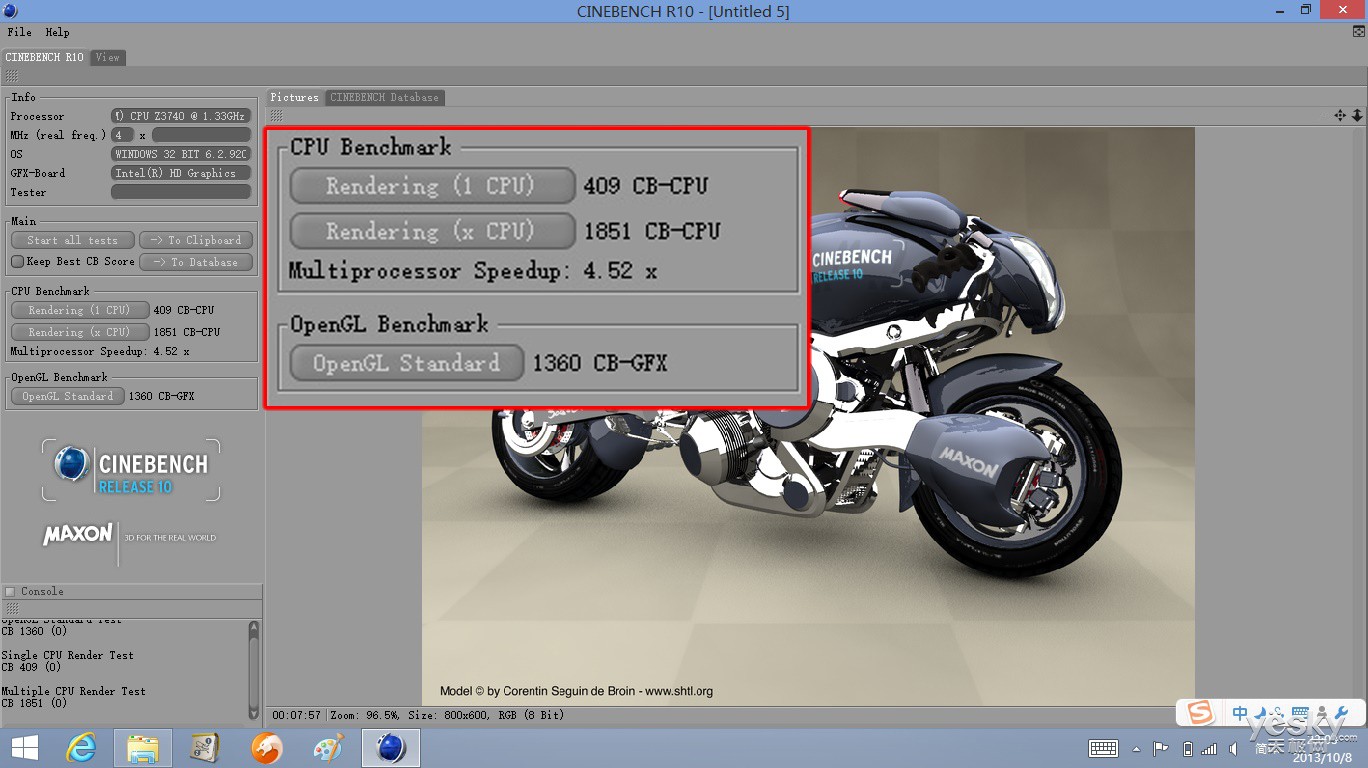Screen dimensions: 1368x768
Task: Click the grip handle under the Console header
Action: pos(11,608)
